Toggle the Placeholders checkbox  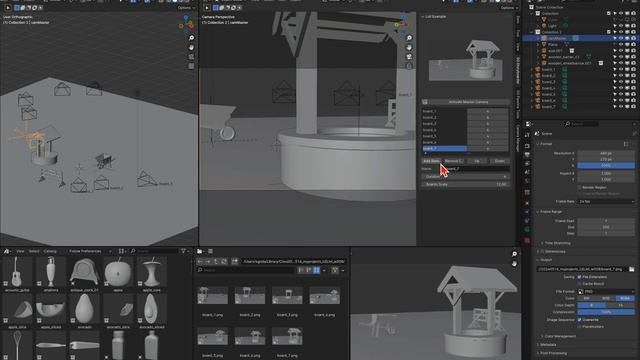tap(580, 327)
